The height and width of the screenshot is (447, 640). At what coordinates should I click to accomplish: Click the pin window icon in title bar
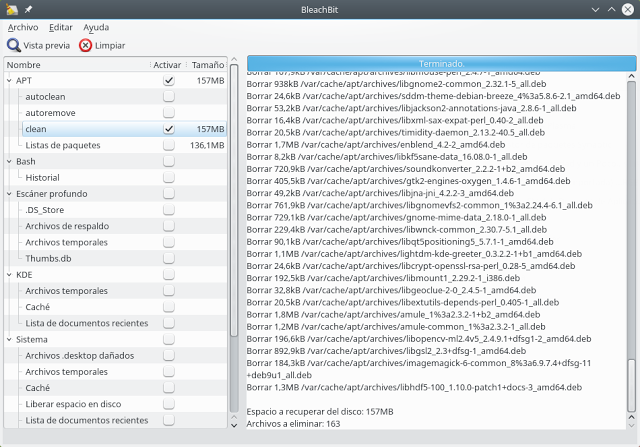point(28,9)
